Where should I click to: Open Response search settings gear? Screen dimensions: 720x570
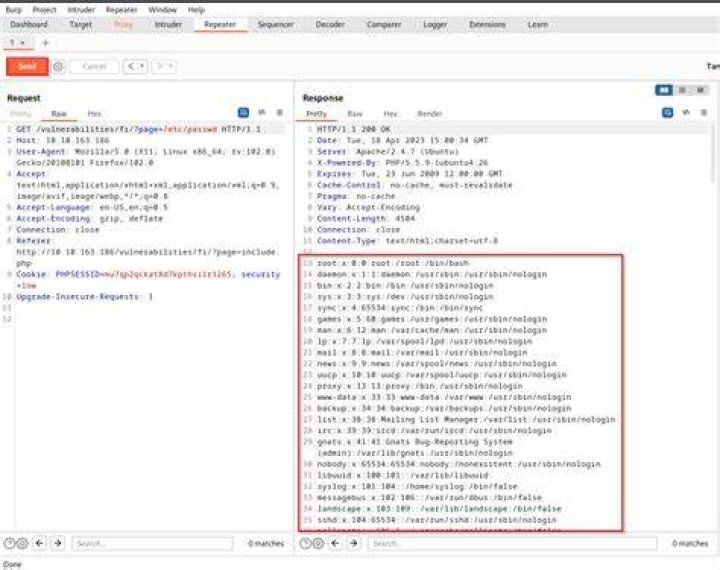[318, 544]
